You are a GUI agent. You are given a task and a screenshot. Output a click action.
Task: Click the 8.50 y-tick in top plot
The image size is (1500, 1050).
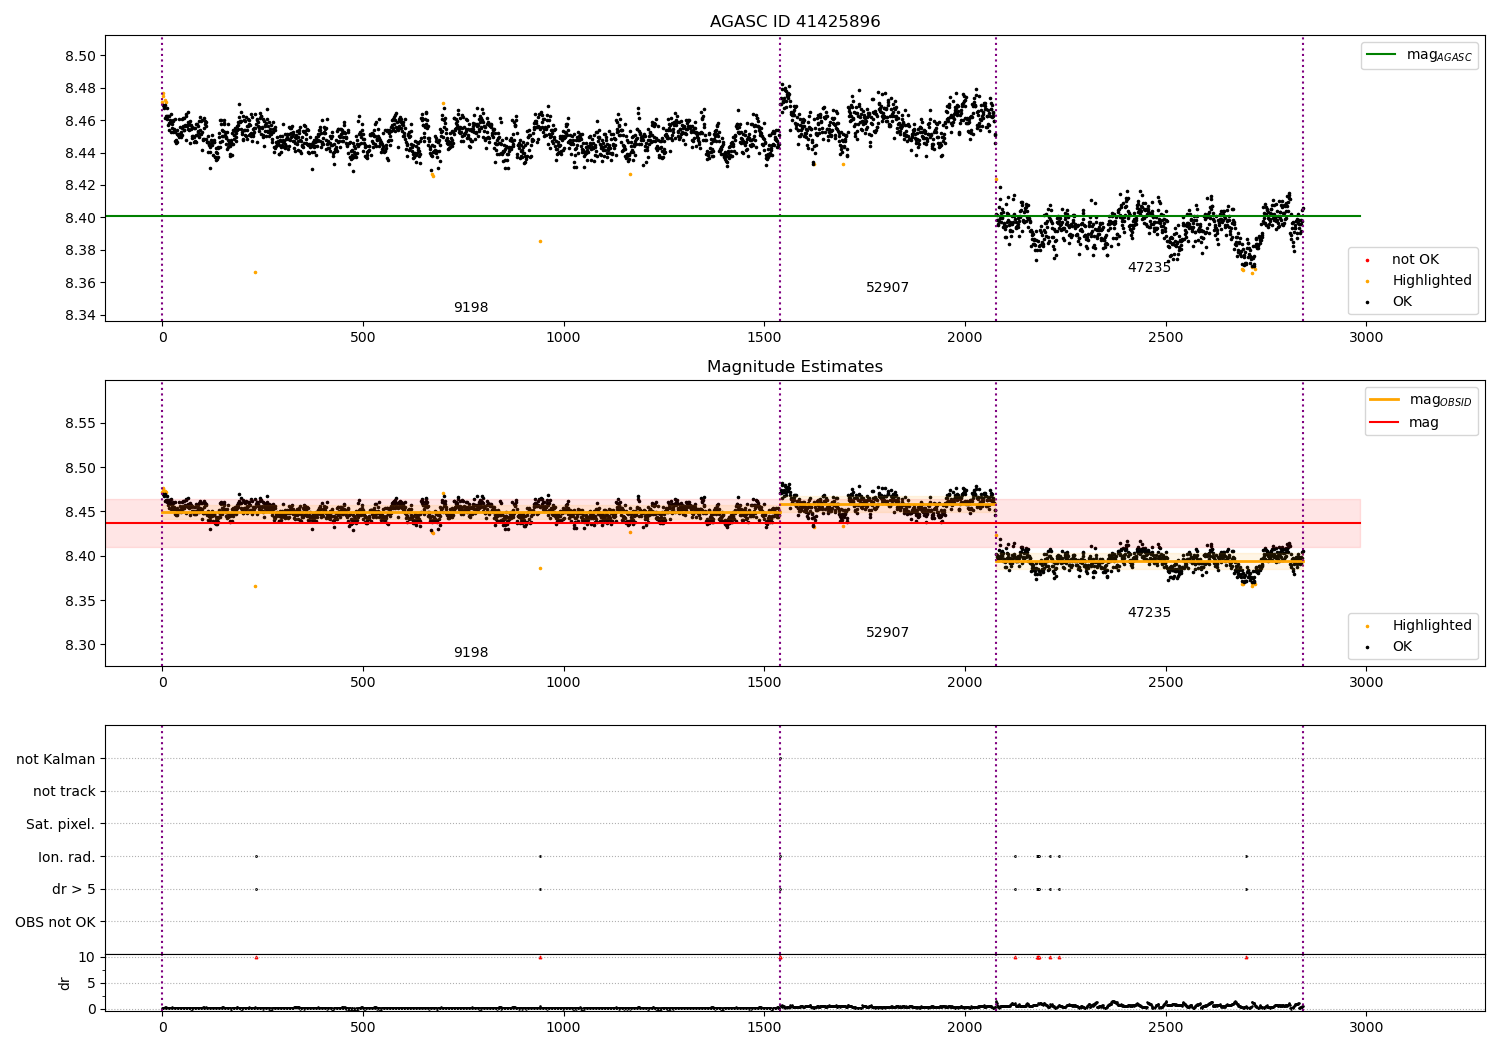point(79,56)
